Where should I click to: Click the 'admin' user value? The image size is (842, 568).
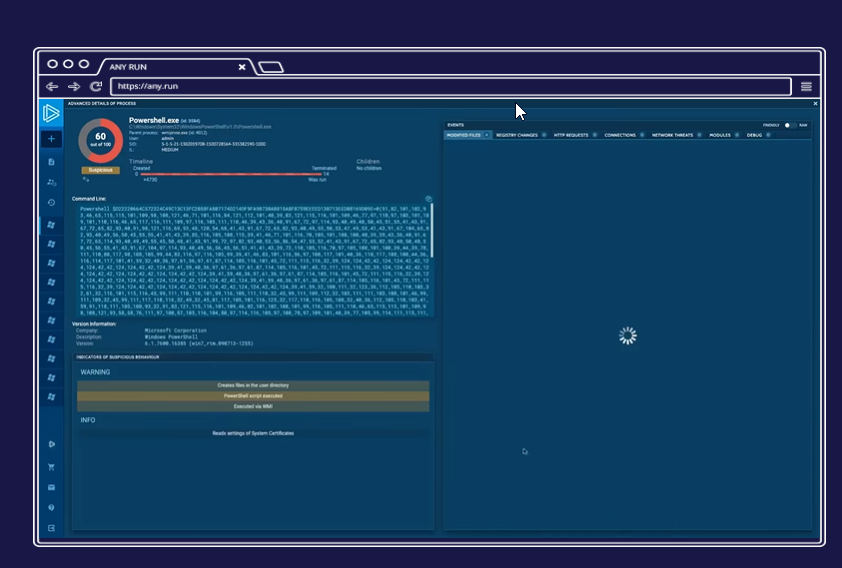click(168, 139)
